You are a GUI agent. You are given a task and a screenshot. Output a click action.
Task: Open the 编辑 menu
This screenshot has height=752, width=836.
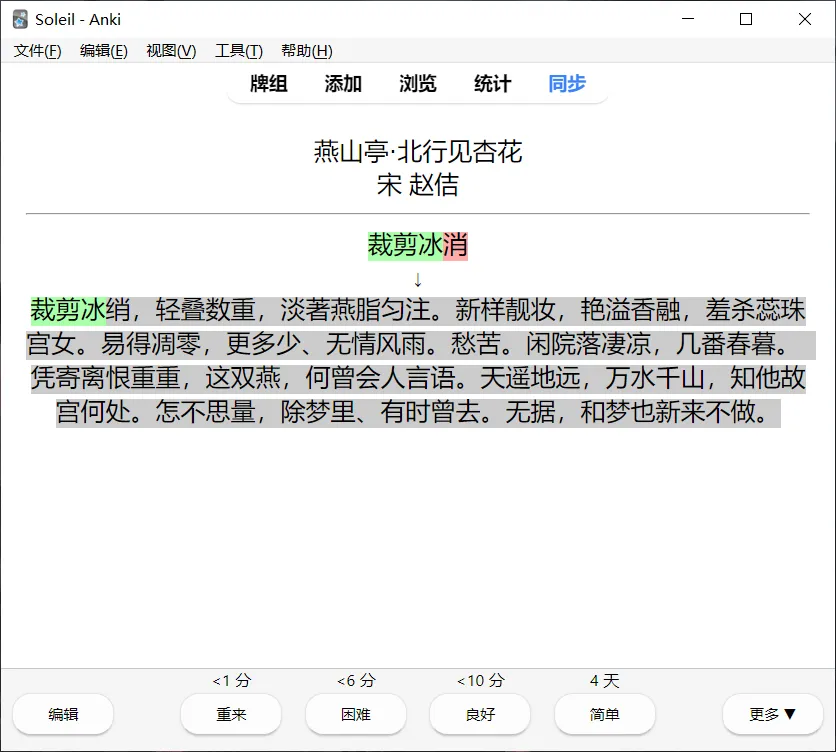coord(103,51)
